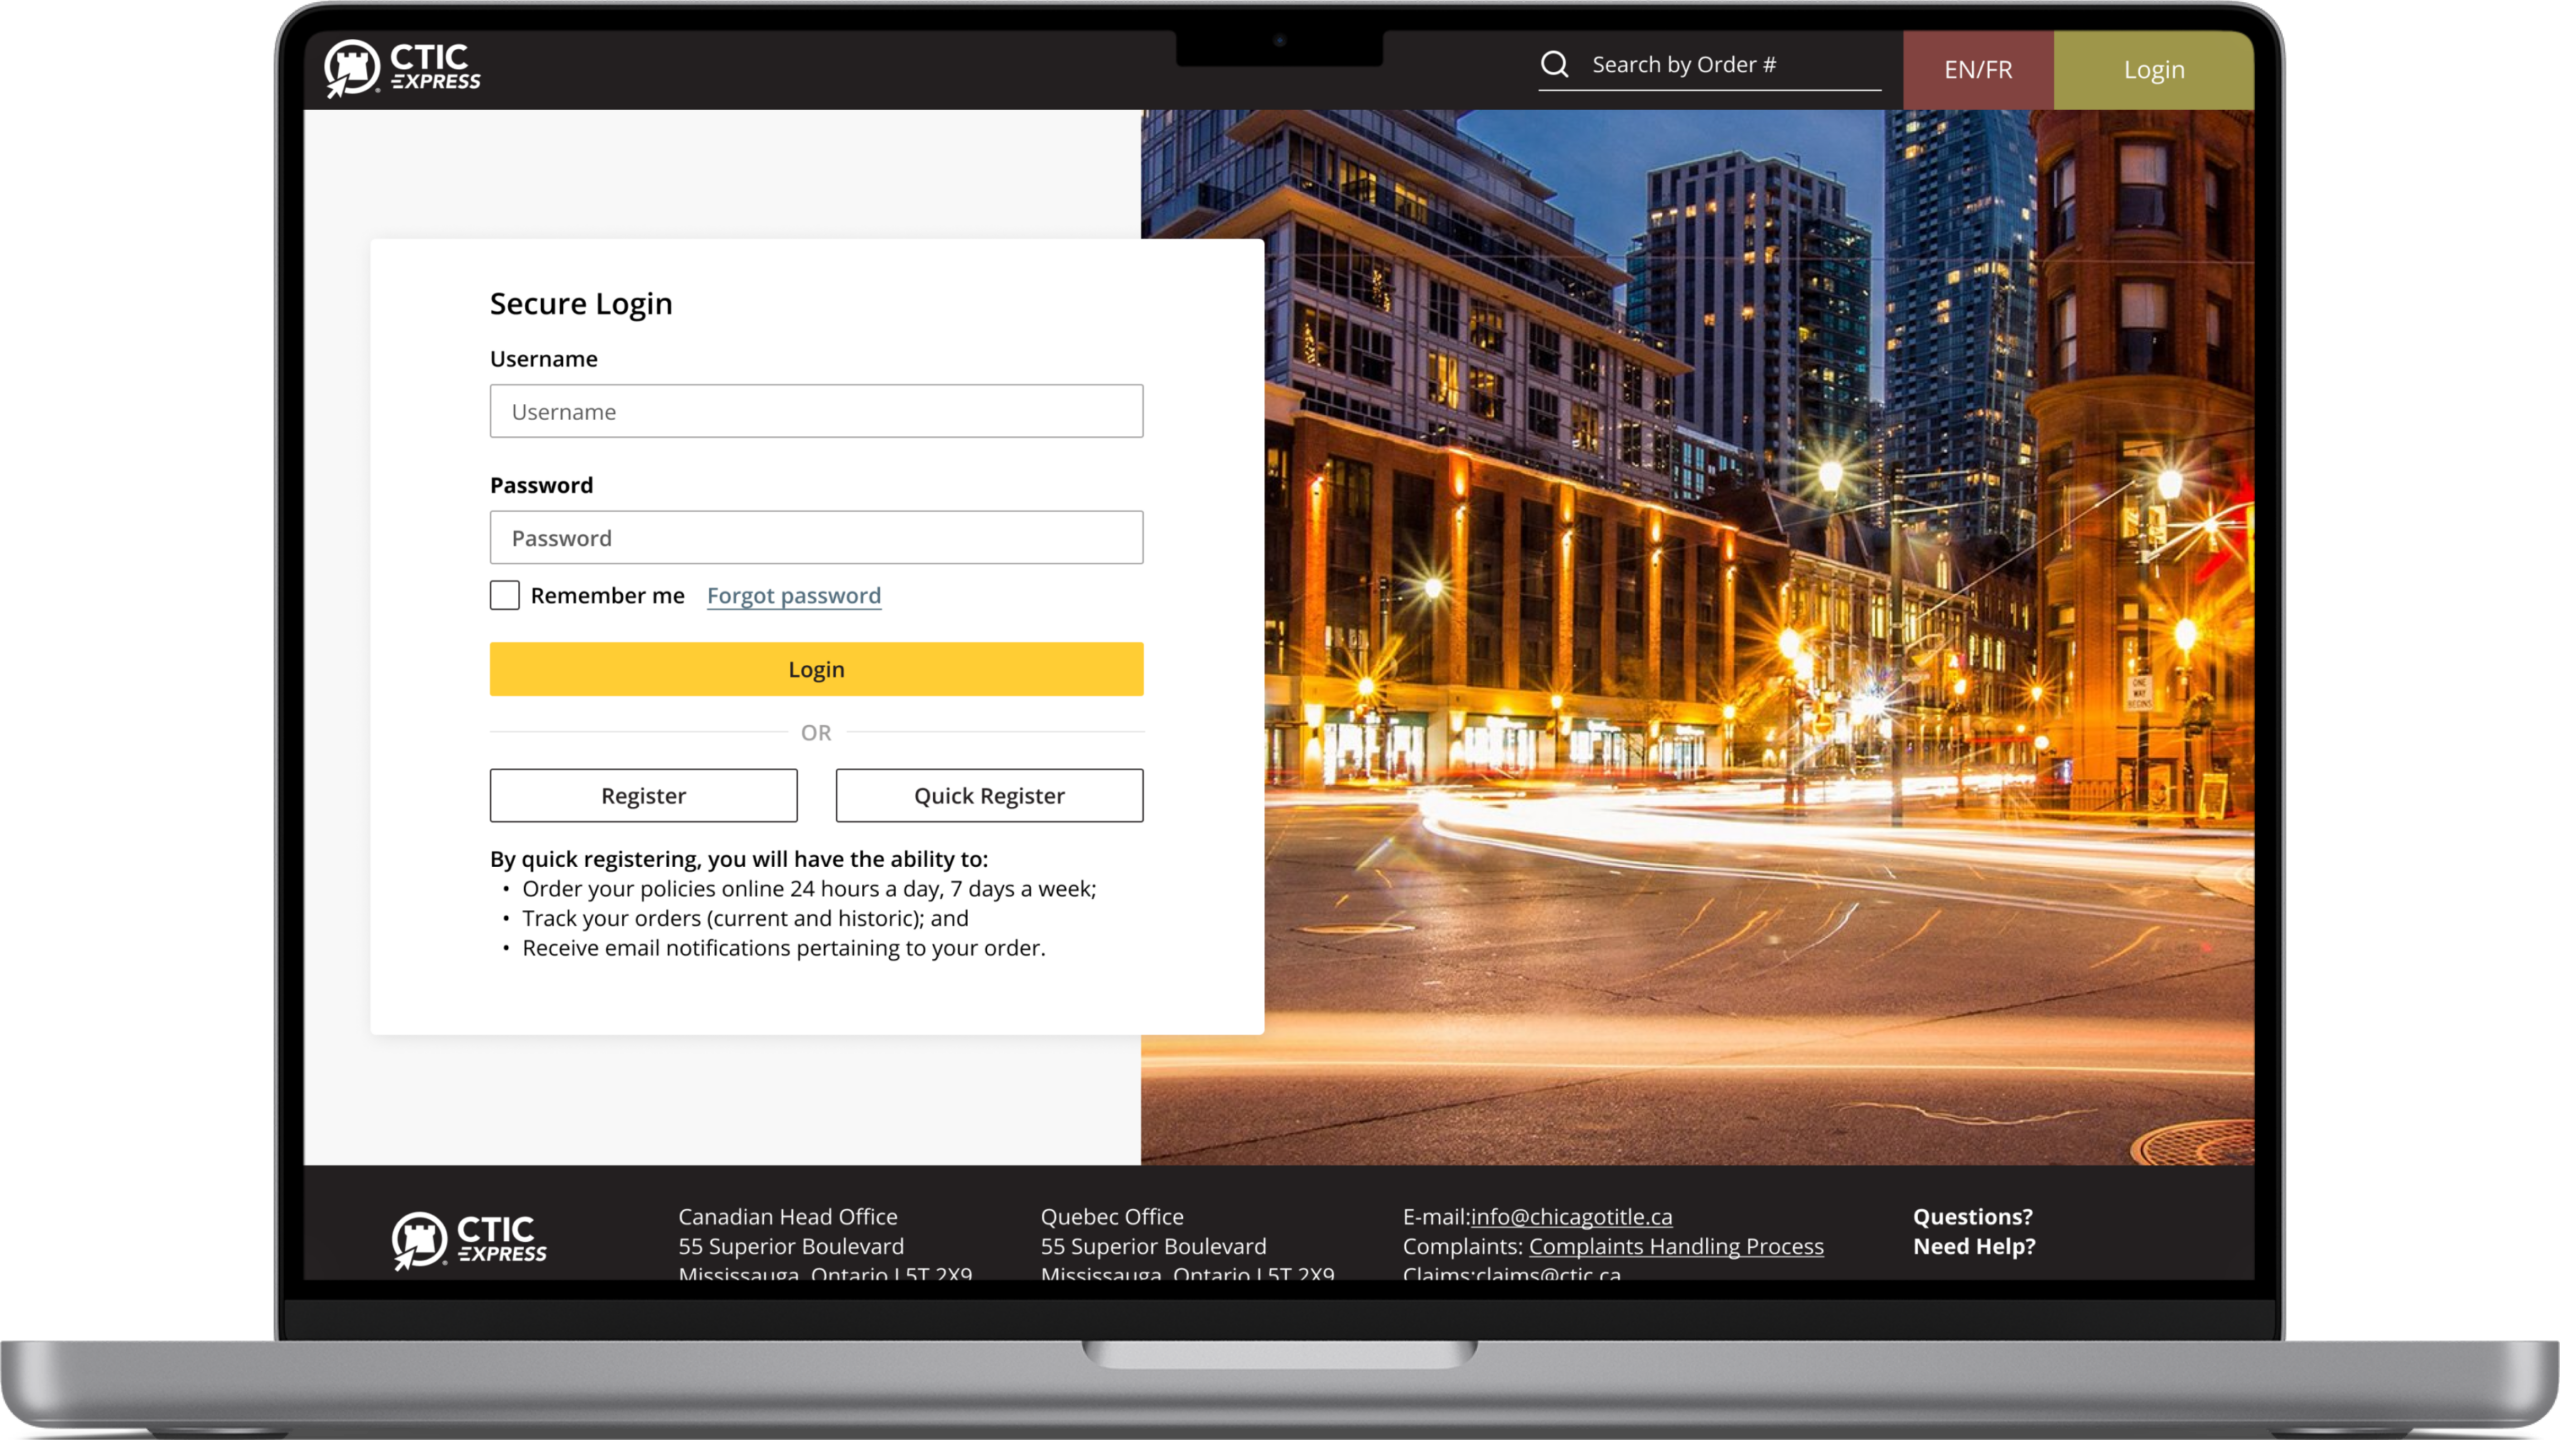Switch language with the EN/FR button
The image size is (2560, 1440).
(1977, 70)
